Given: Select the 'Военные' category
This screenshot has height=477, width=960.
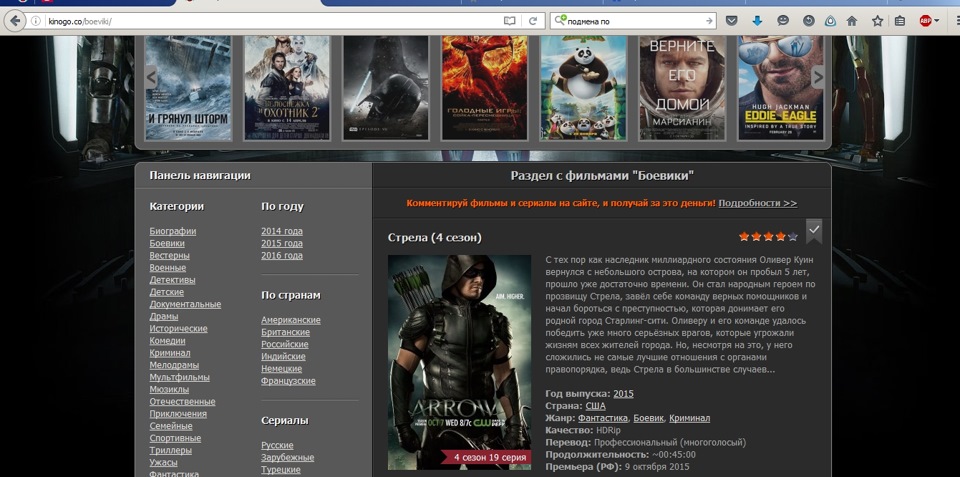Looking at the screenshot, I should 168,268.
